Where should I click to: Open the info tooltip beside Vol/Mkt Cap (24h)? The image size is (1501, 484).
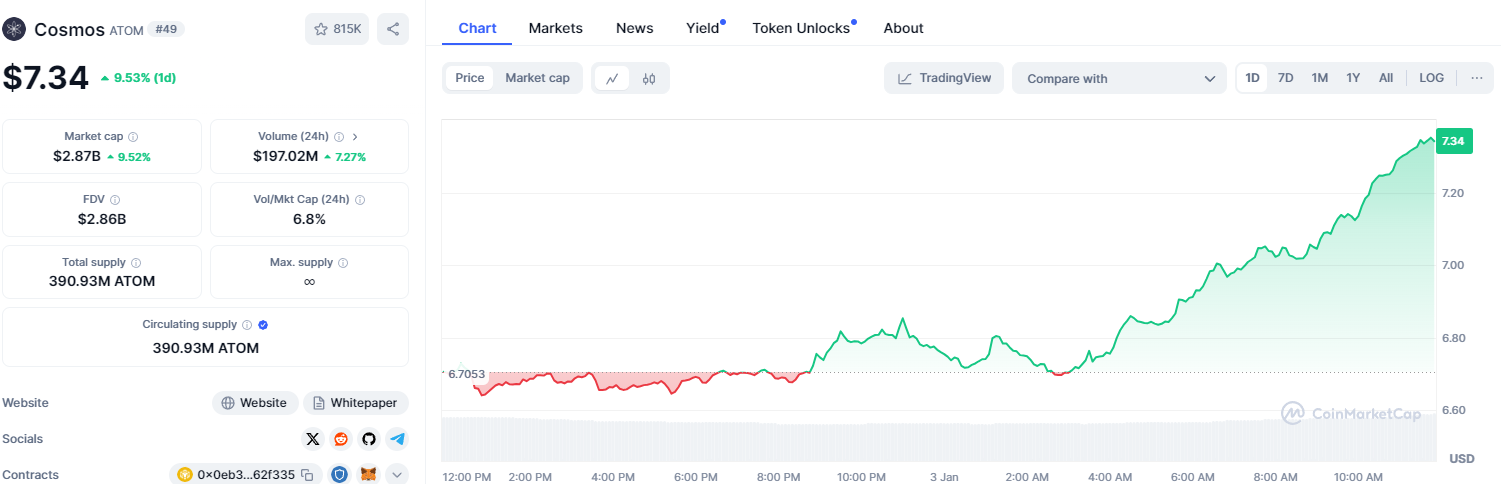(360, 200)
